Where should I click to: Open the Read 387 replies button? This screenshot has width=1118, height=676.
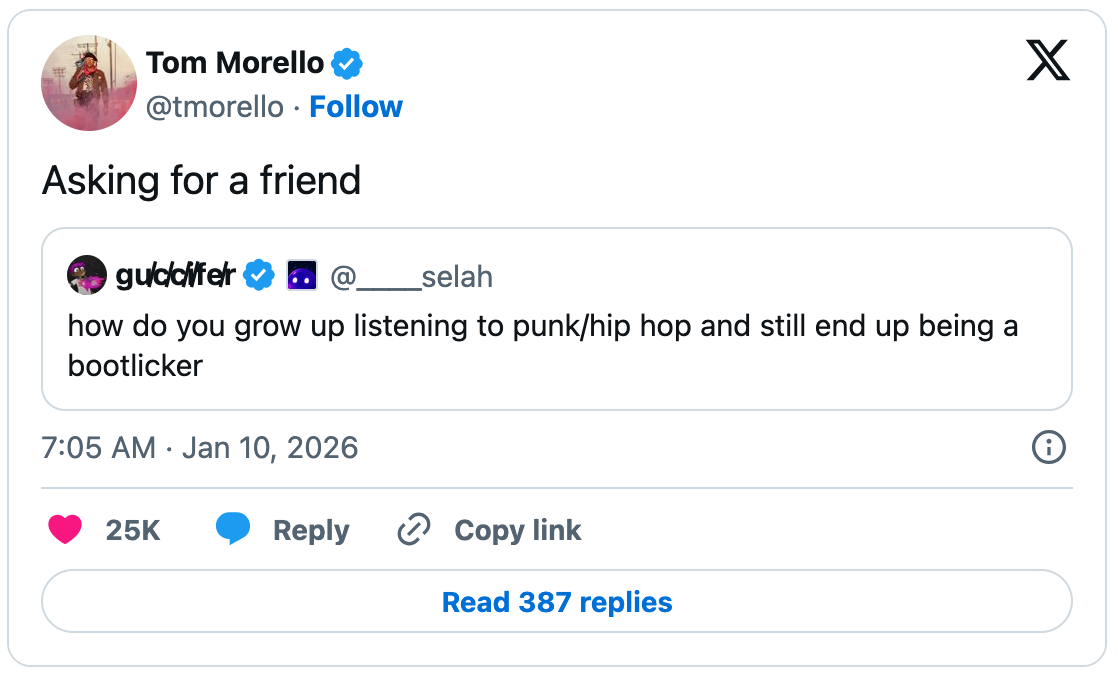point(557,602)
